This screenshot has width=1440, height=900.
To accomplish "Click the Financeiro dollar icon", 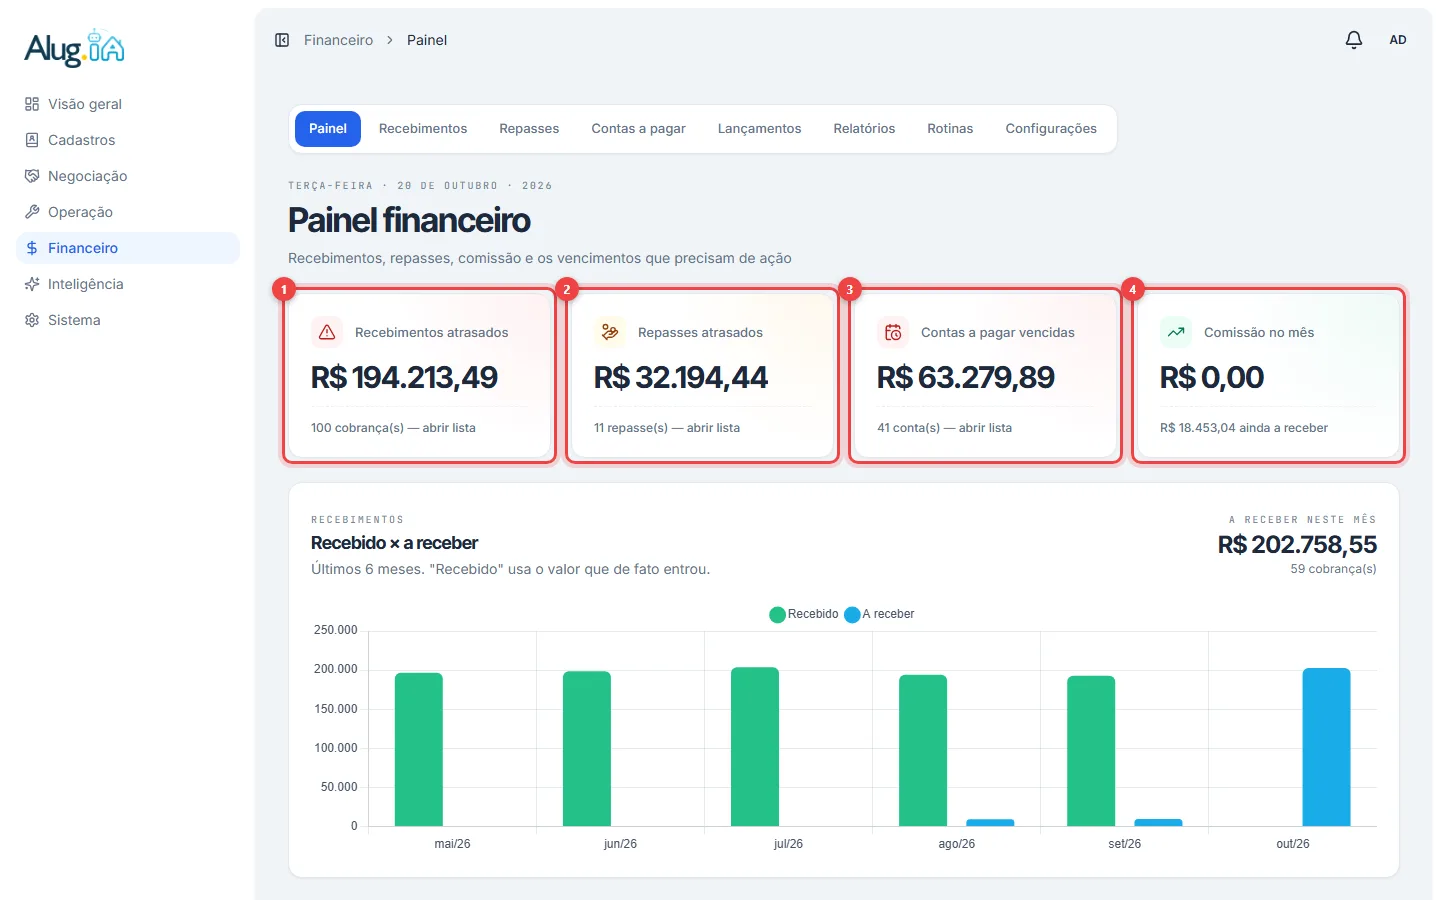I will pyautogui.click(x=32, y=248).
